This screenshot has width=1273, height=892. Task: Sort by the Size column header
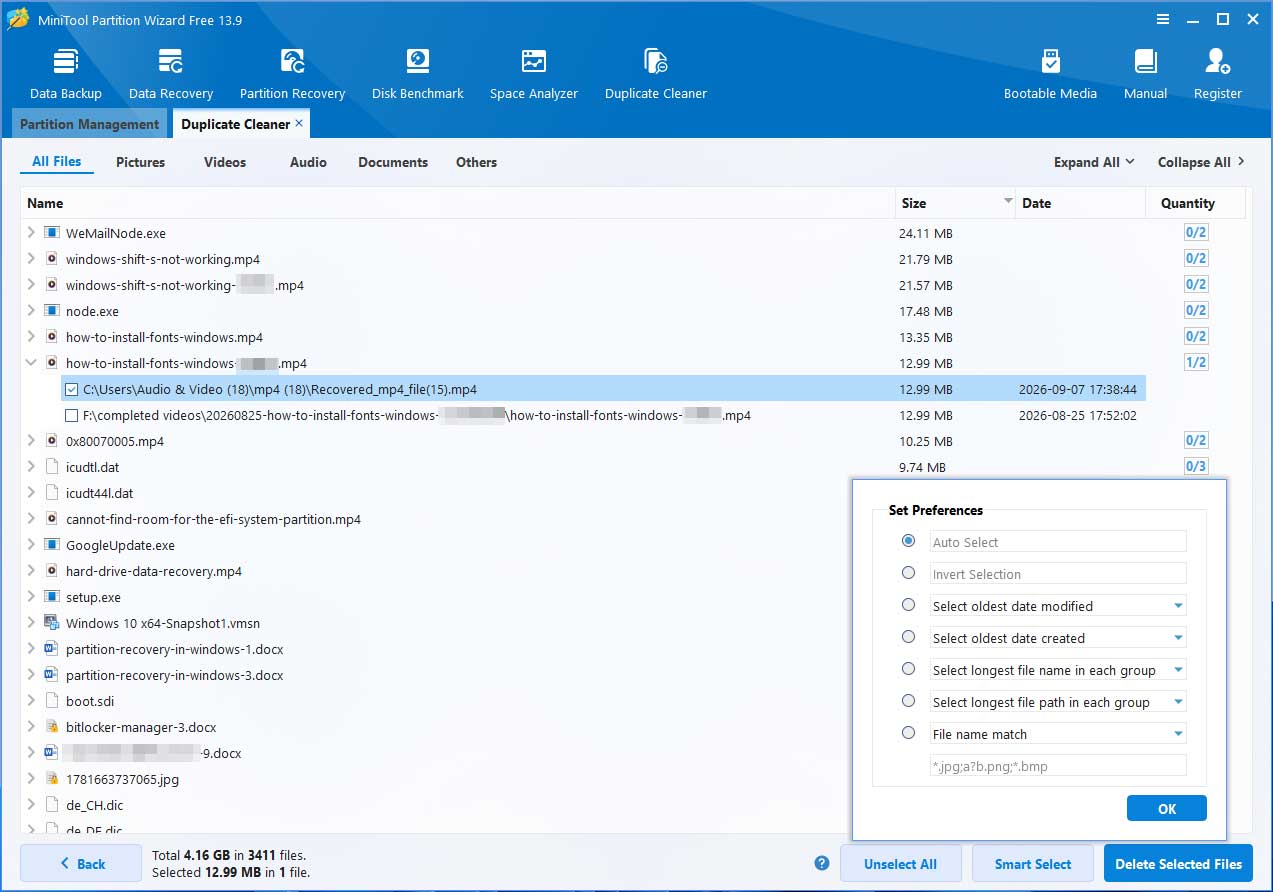pyautogui.click(x=955, y=203)
